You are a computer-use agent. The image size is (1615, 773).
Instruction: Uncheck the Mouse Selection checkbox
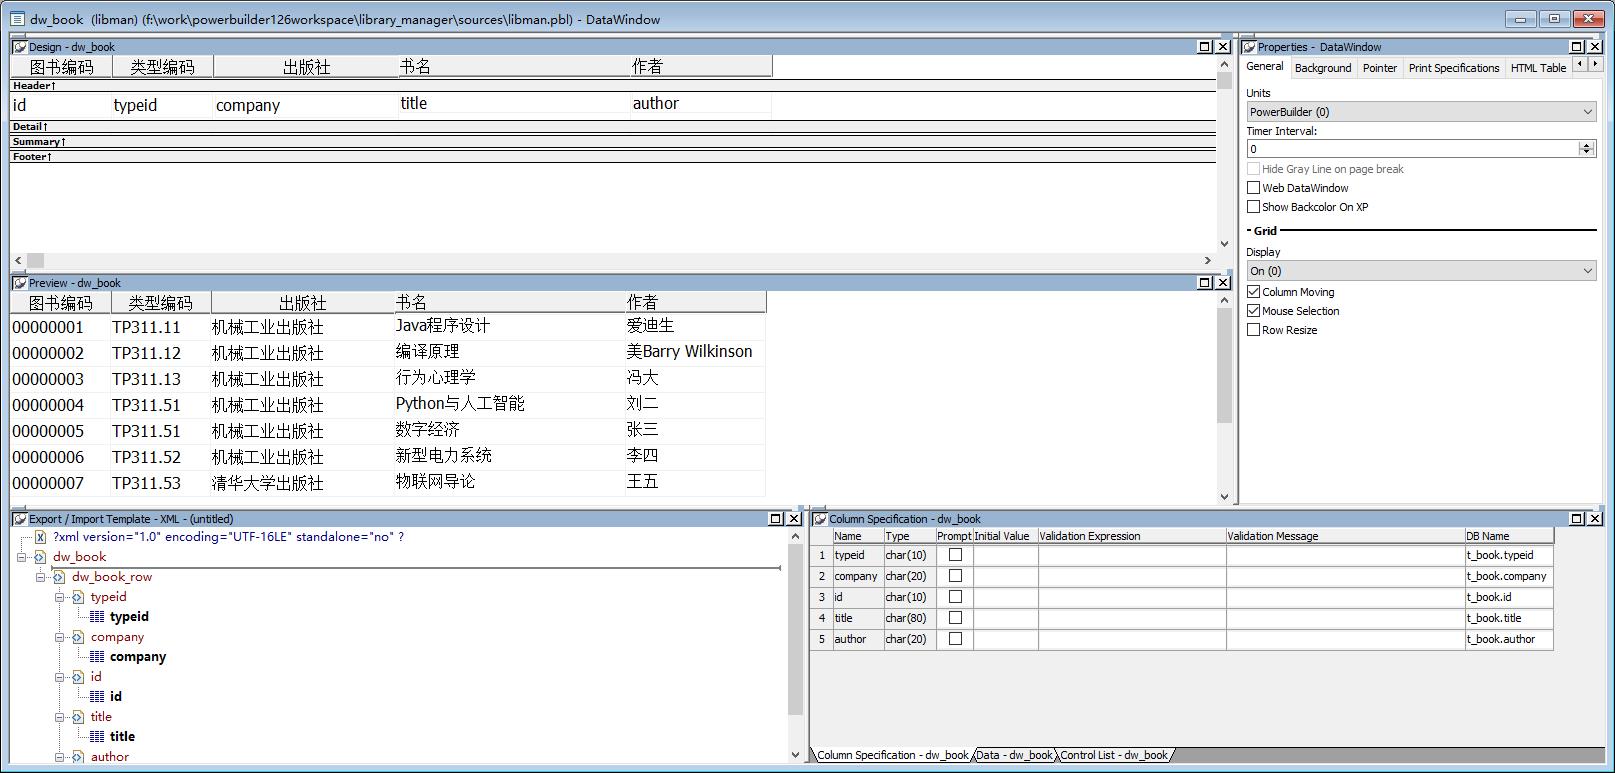(x=1253, y=311)
